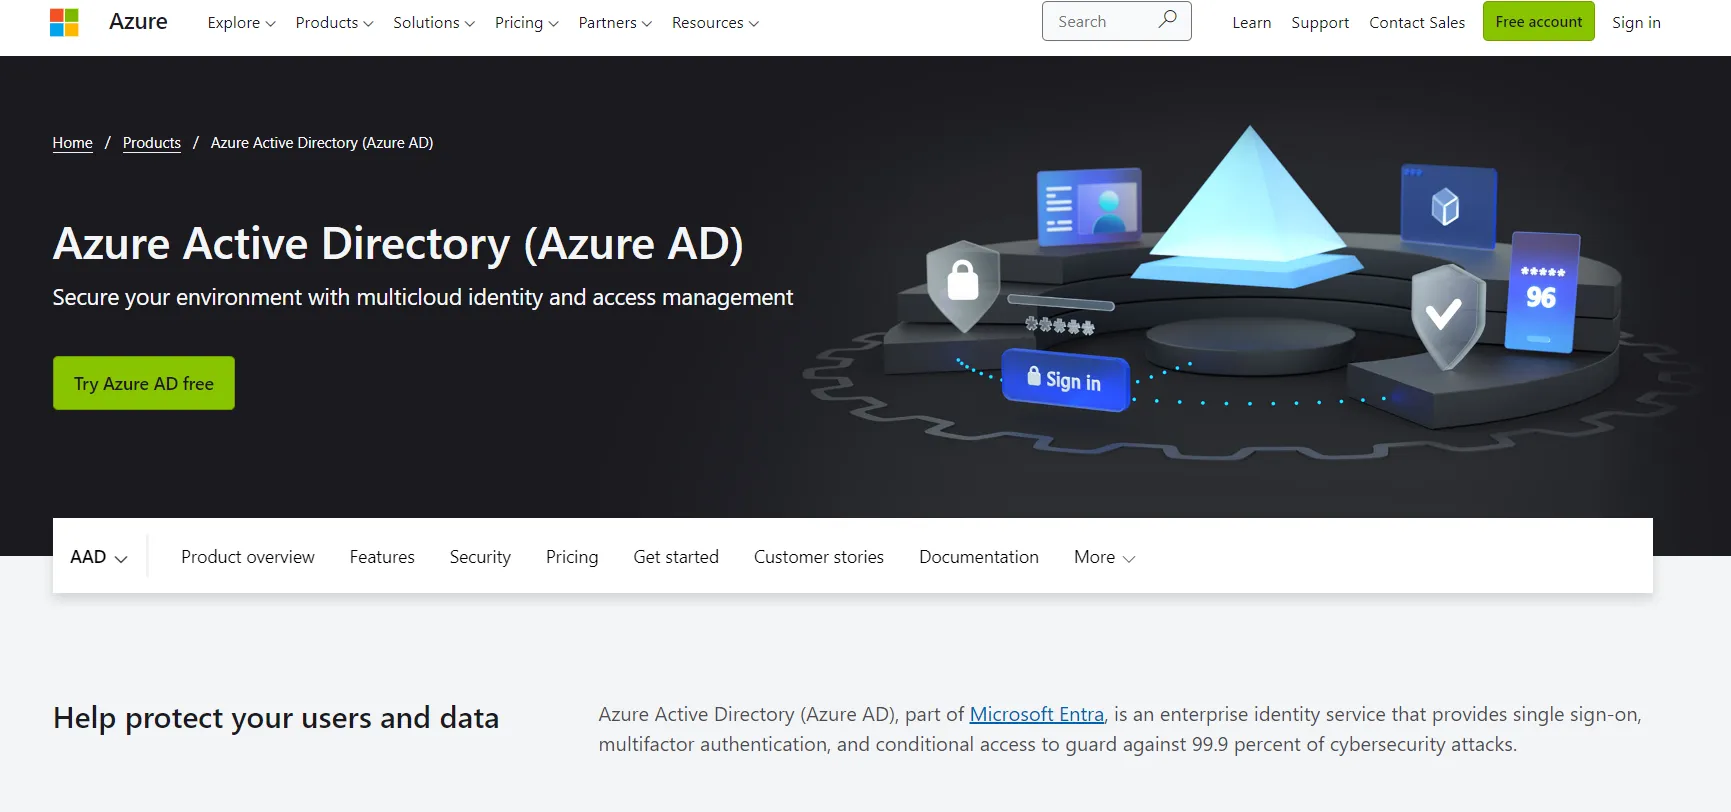Expand the Explore menu
The image size is (1731, 812).
pos(241,22)
